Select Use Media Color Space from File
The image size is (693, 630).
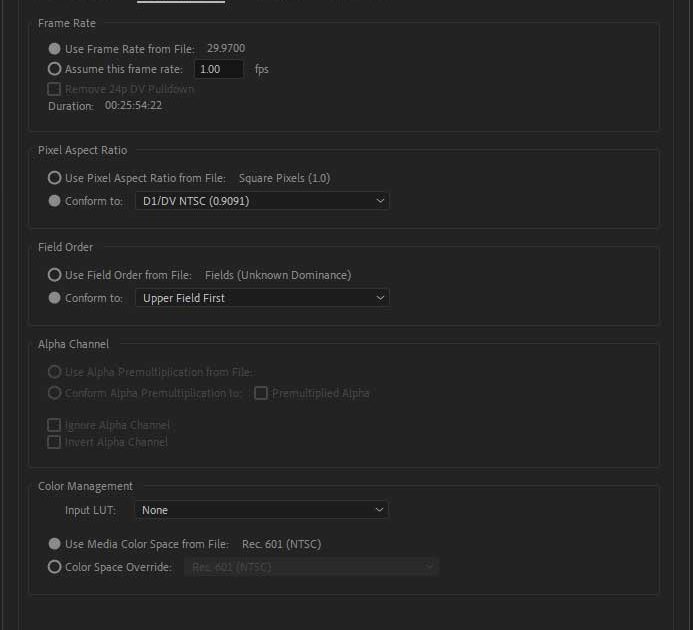[x=54, y=544]
